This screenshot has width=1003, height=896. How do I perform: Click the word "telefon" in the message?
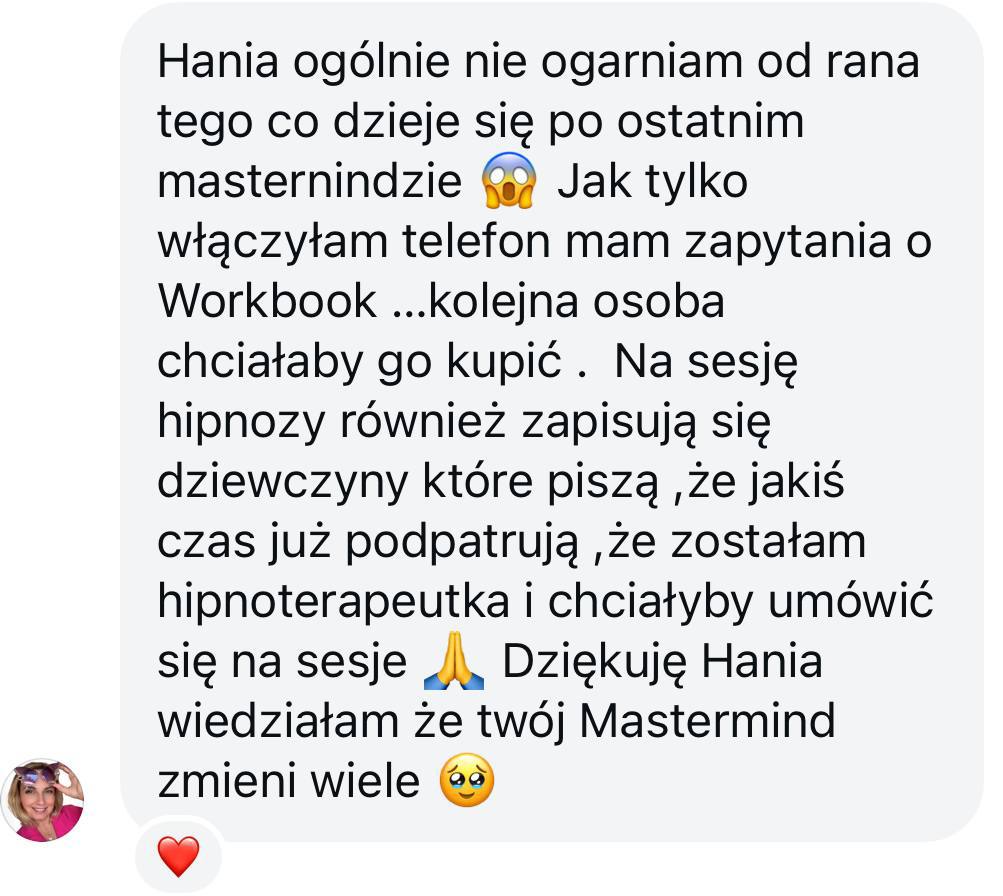(x=476, y=241)
